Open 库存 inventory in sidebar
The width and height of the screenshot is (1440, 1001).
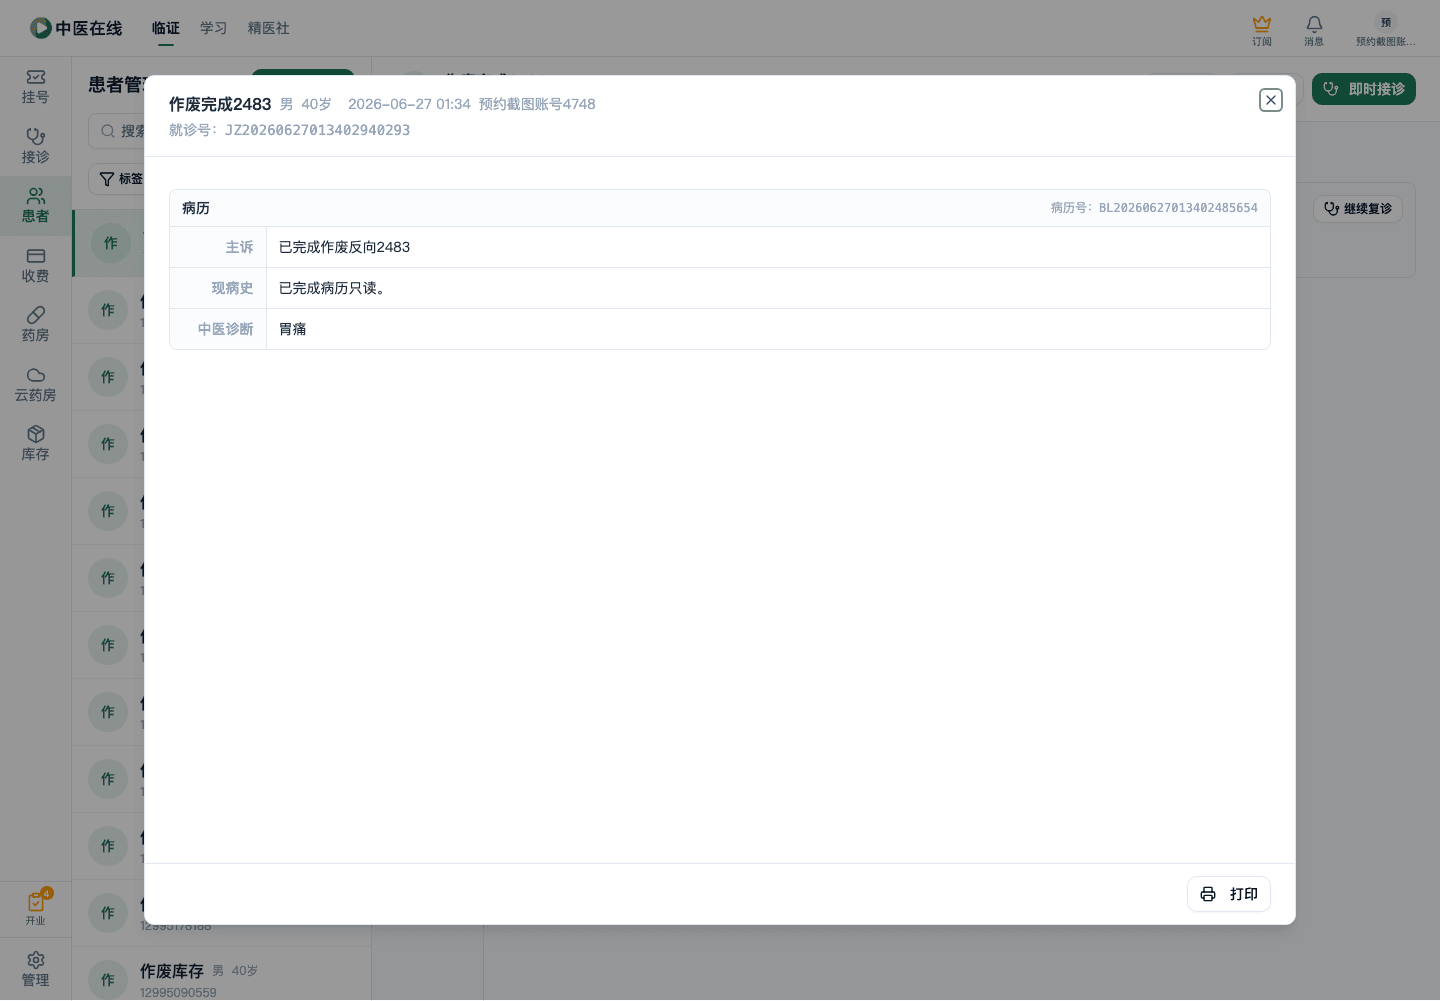click(36, 444)
